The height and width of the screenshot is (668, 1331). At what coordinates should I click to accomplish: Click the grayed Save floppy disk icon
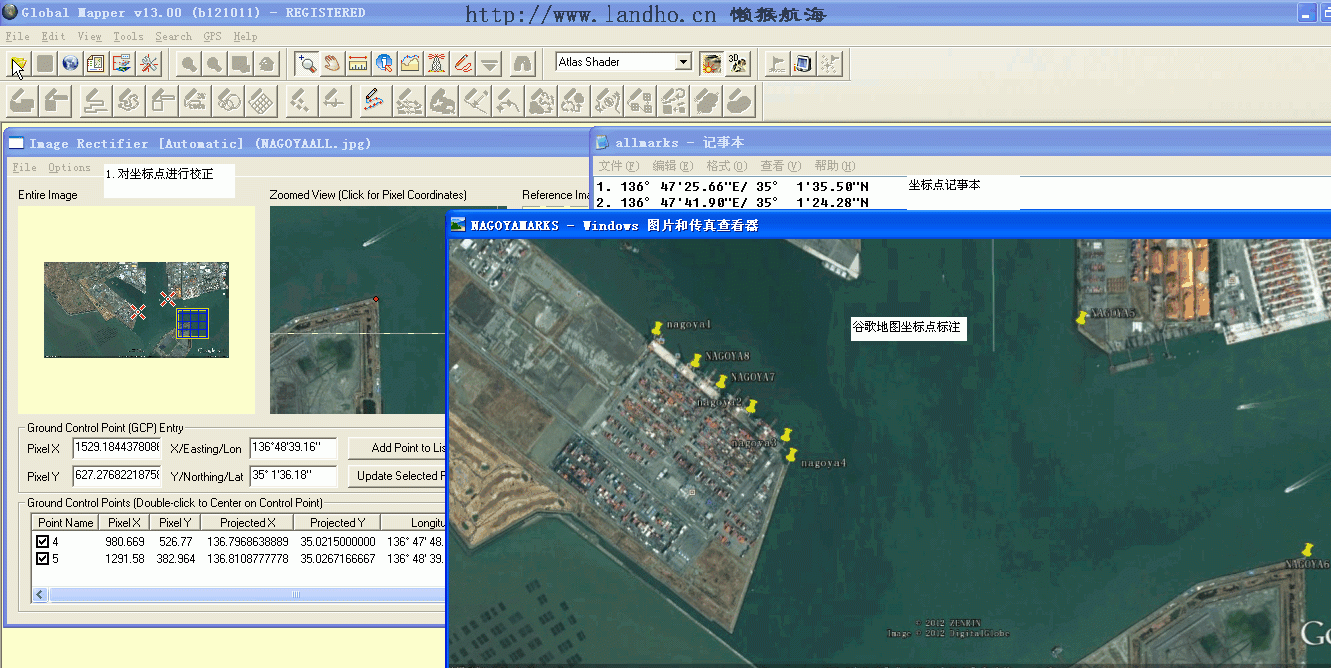[44, 64]
